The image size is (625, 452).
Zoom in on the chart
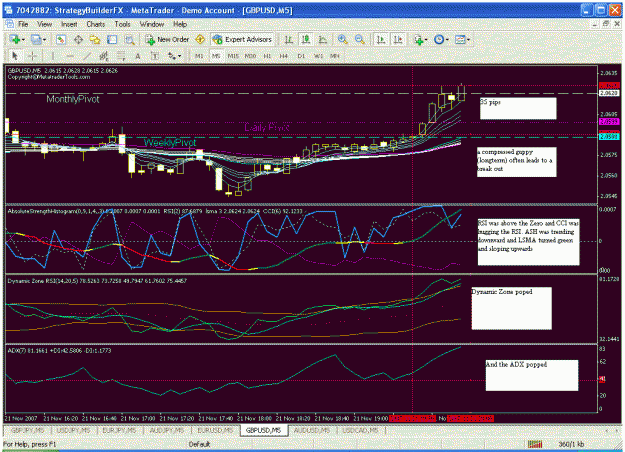[x=342, y=39]
